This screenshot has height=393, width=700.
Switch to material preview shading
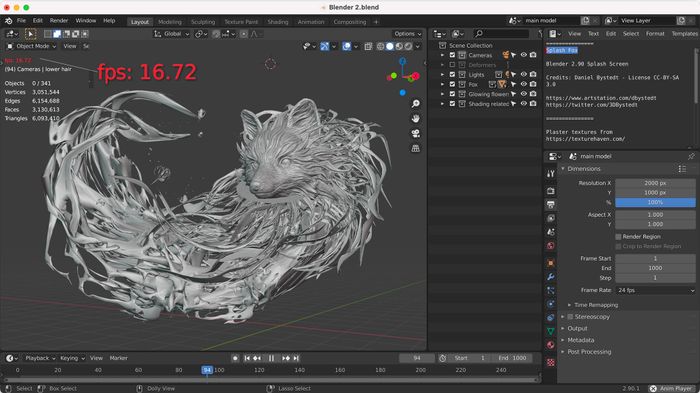[x=399, y=46]
